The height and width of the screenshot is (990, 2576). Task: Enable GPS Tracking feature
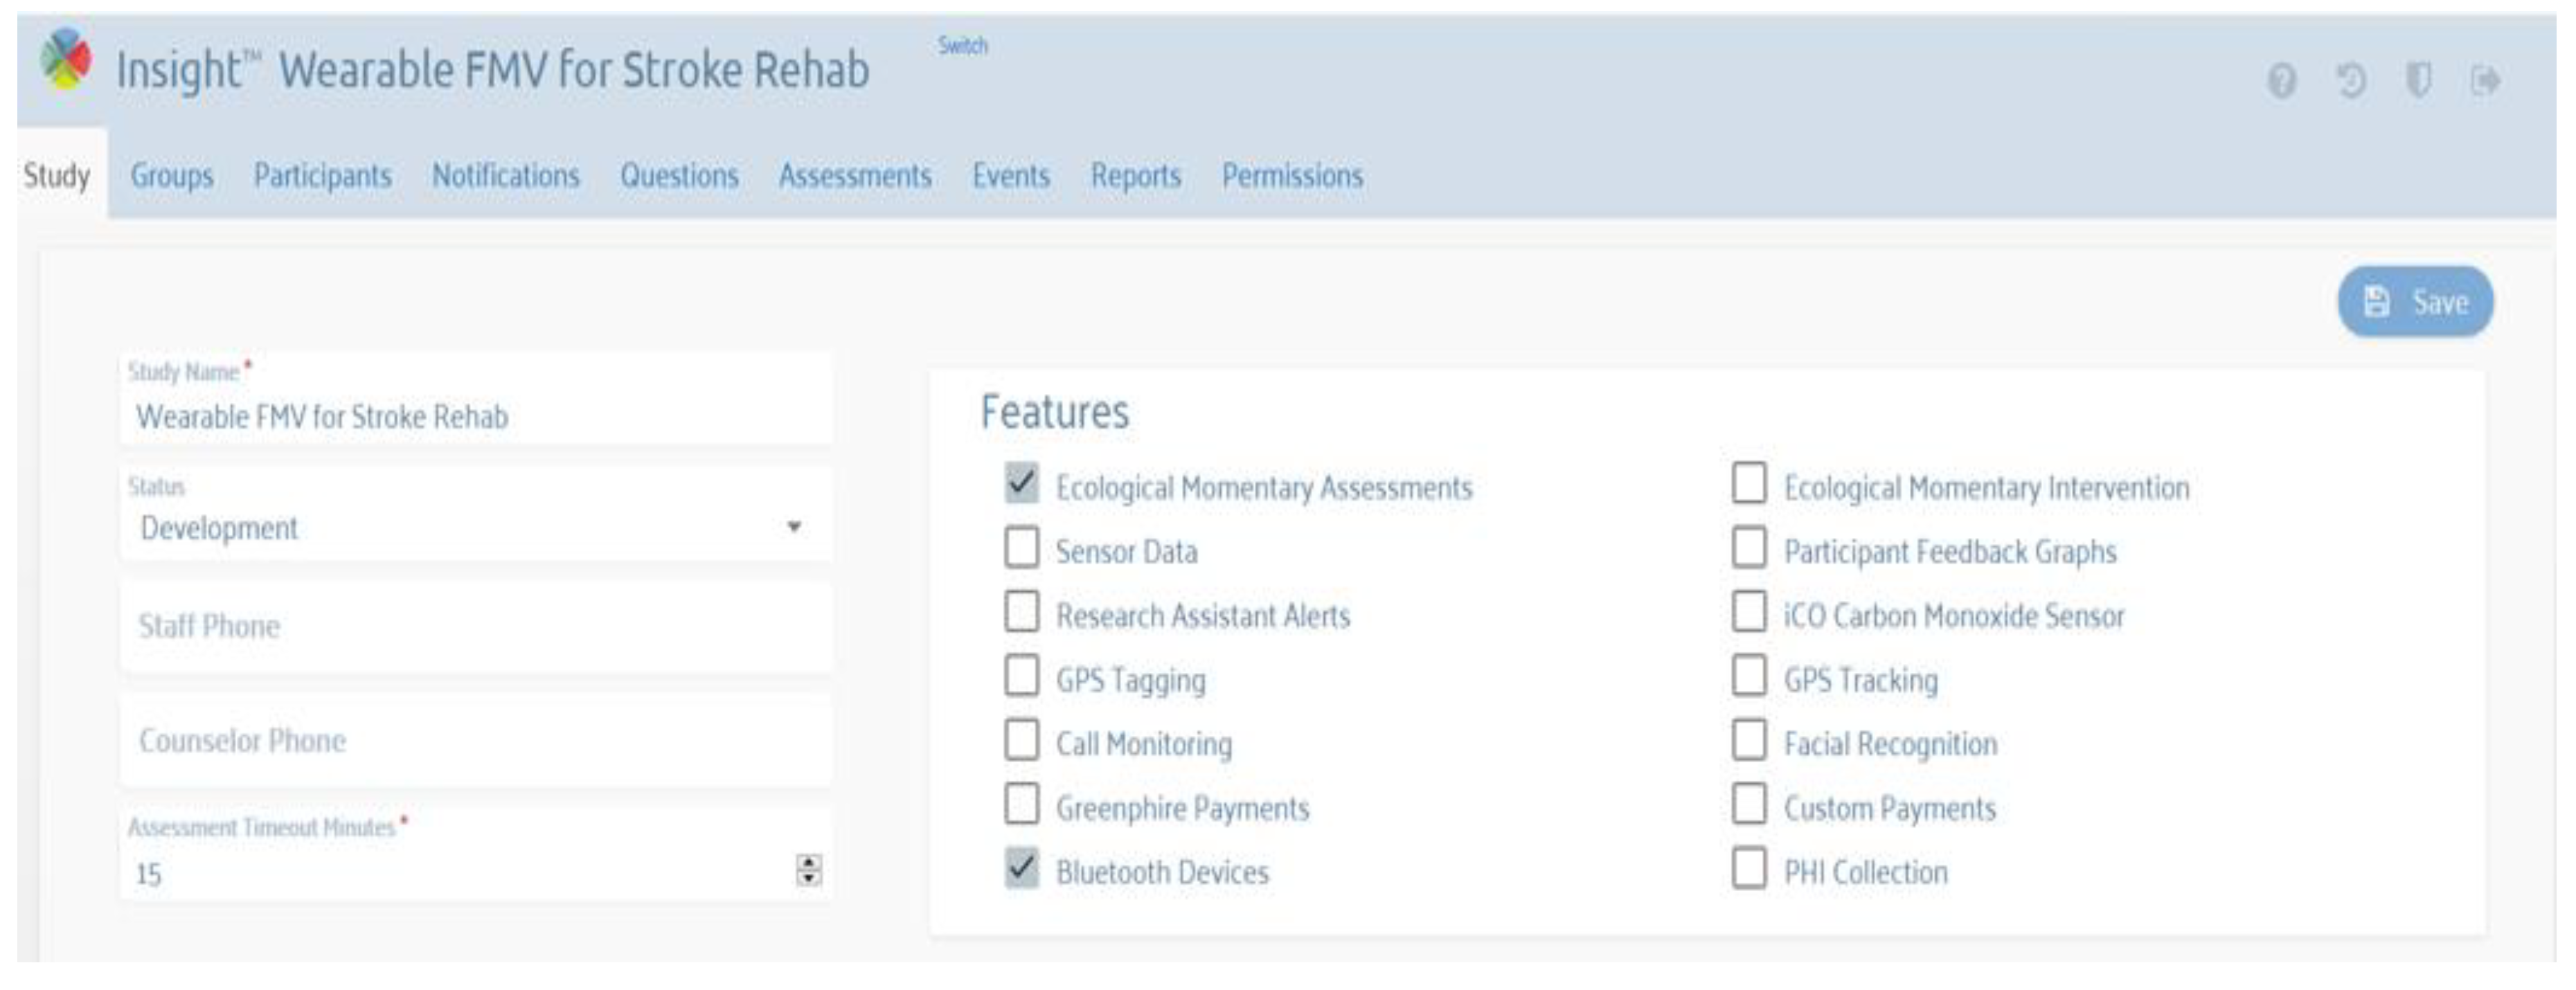(x=1748, y=676)
